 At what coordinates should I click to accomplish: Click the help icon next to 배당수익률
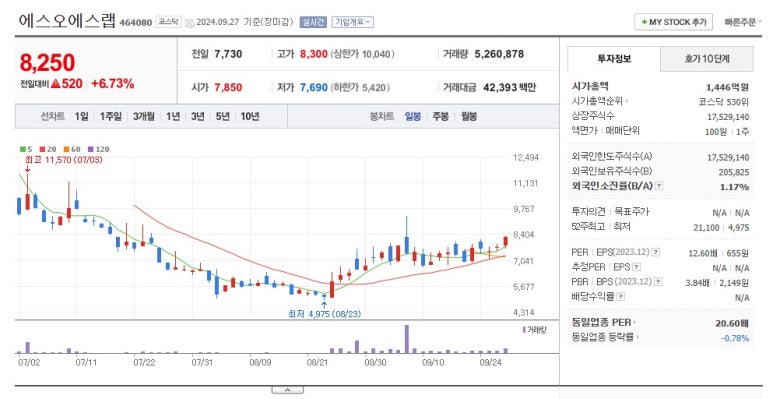coord(621,297)
